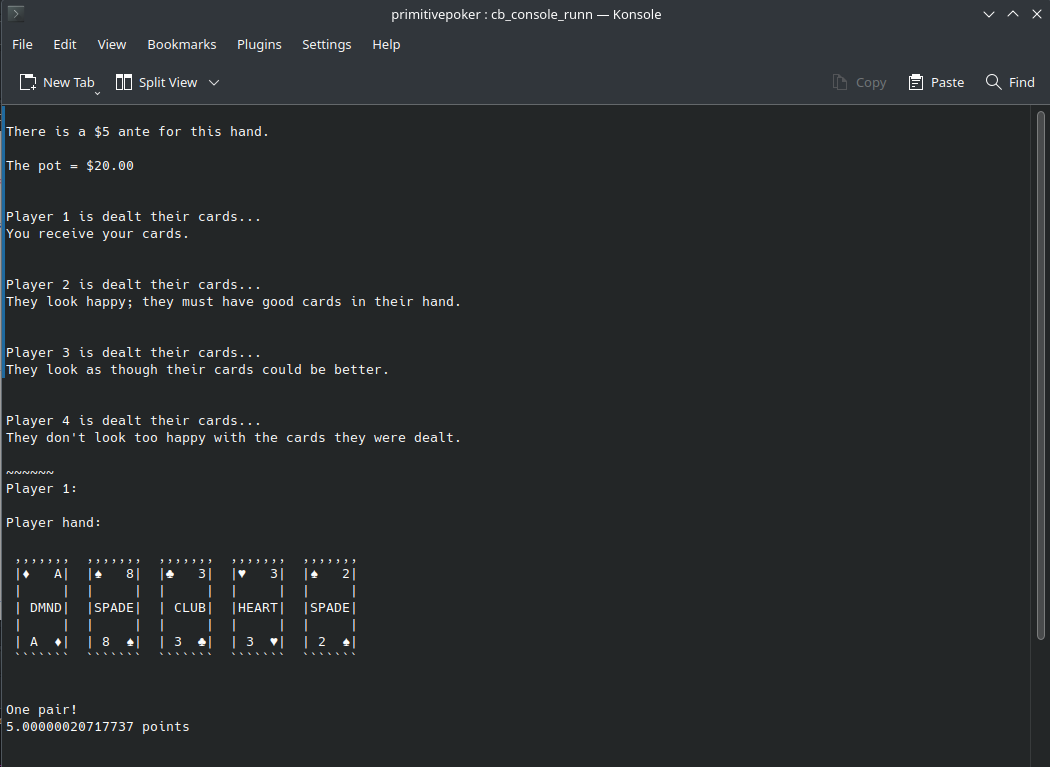Click the title bar maximize chevron
Image resolution: width=1050 pixels, height=767 pixels.
1012,14
